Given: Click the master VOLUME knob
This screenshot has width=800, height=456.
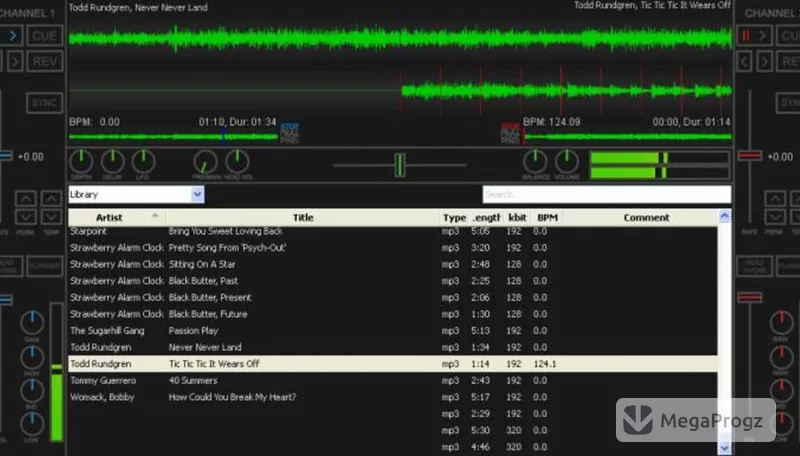Looking at the screenshot, I should click(566, 162).
